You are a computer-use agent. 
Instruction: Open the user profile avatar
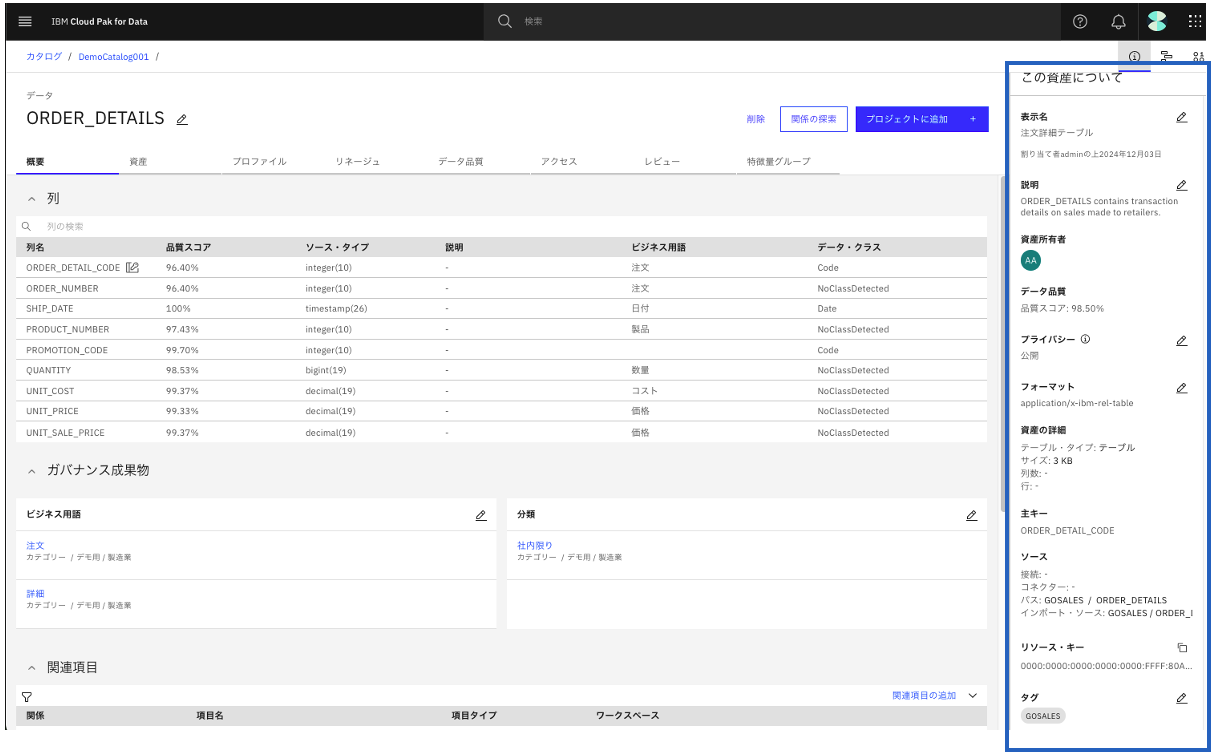1157,21
